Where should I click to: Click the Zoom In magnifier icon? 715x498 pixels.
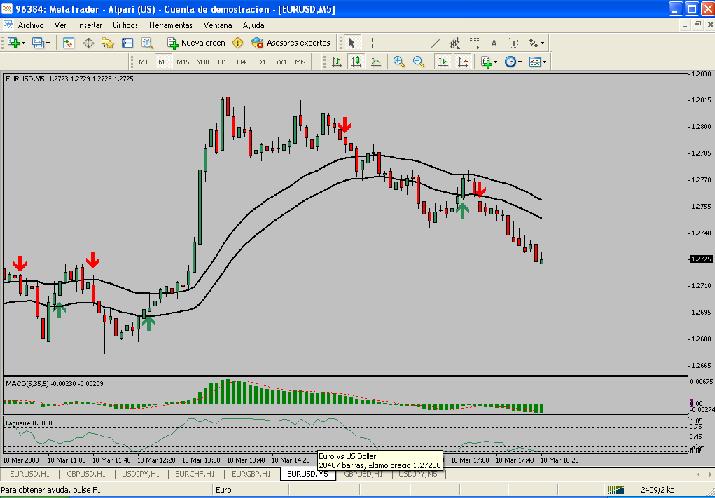click(x=399, y=62)
